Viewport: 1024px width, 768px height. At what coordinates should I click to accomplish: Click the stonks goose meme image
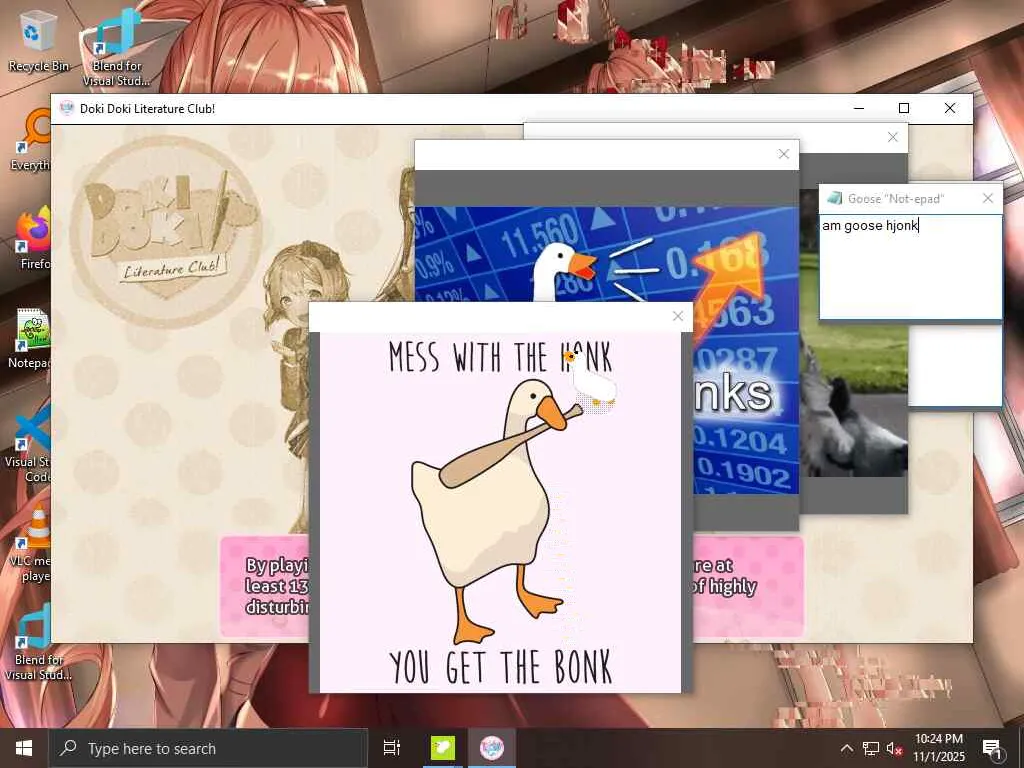pyautogui.click(x=607, y=254)
